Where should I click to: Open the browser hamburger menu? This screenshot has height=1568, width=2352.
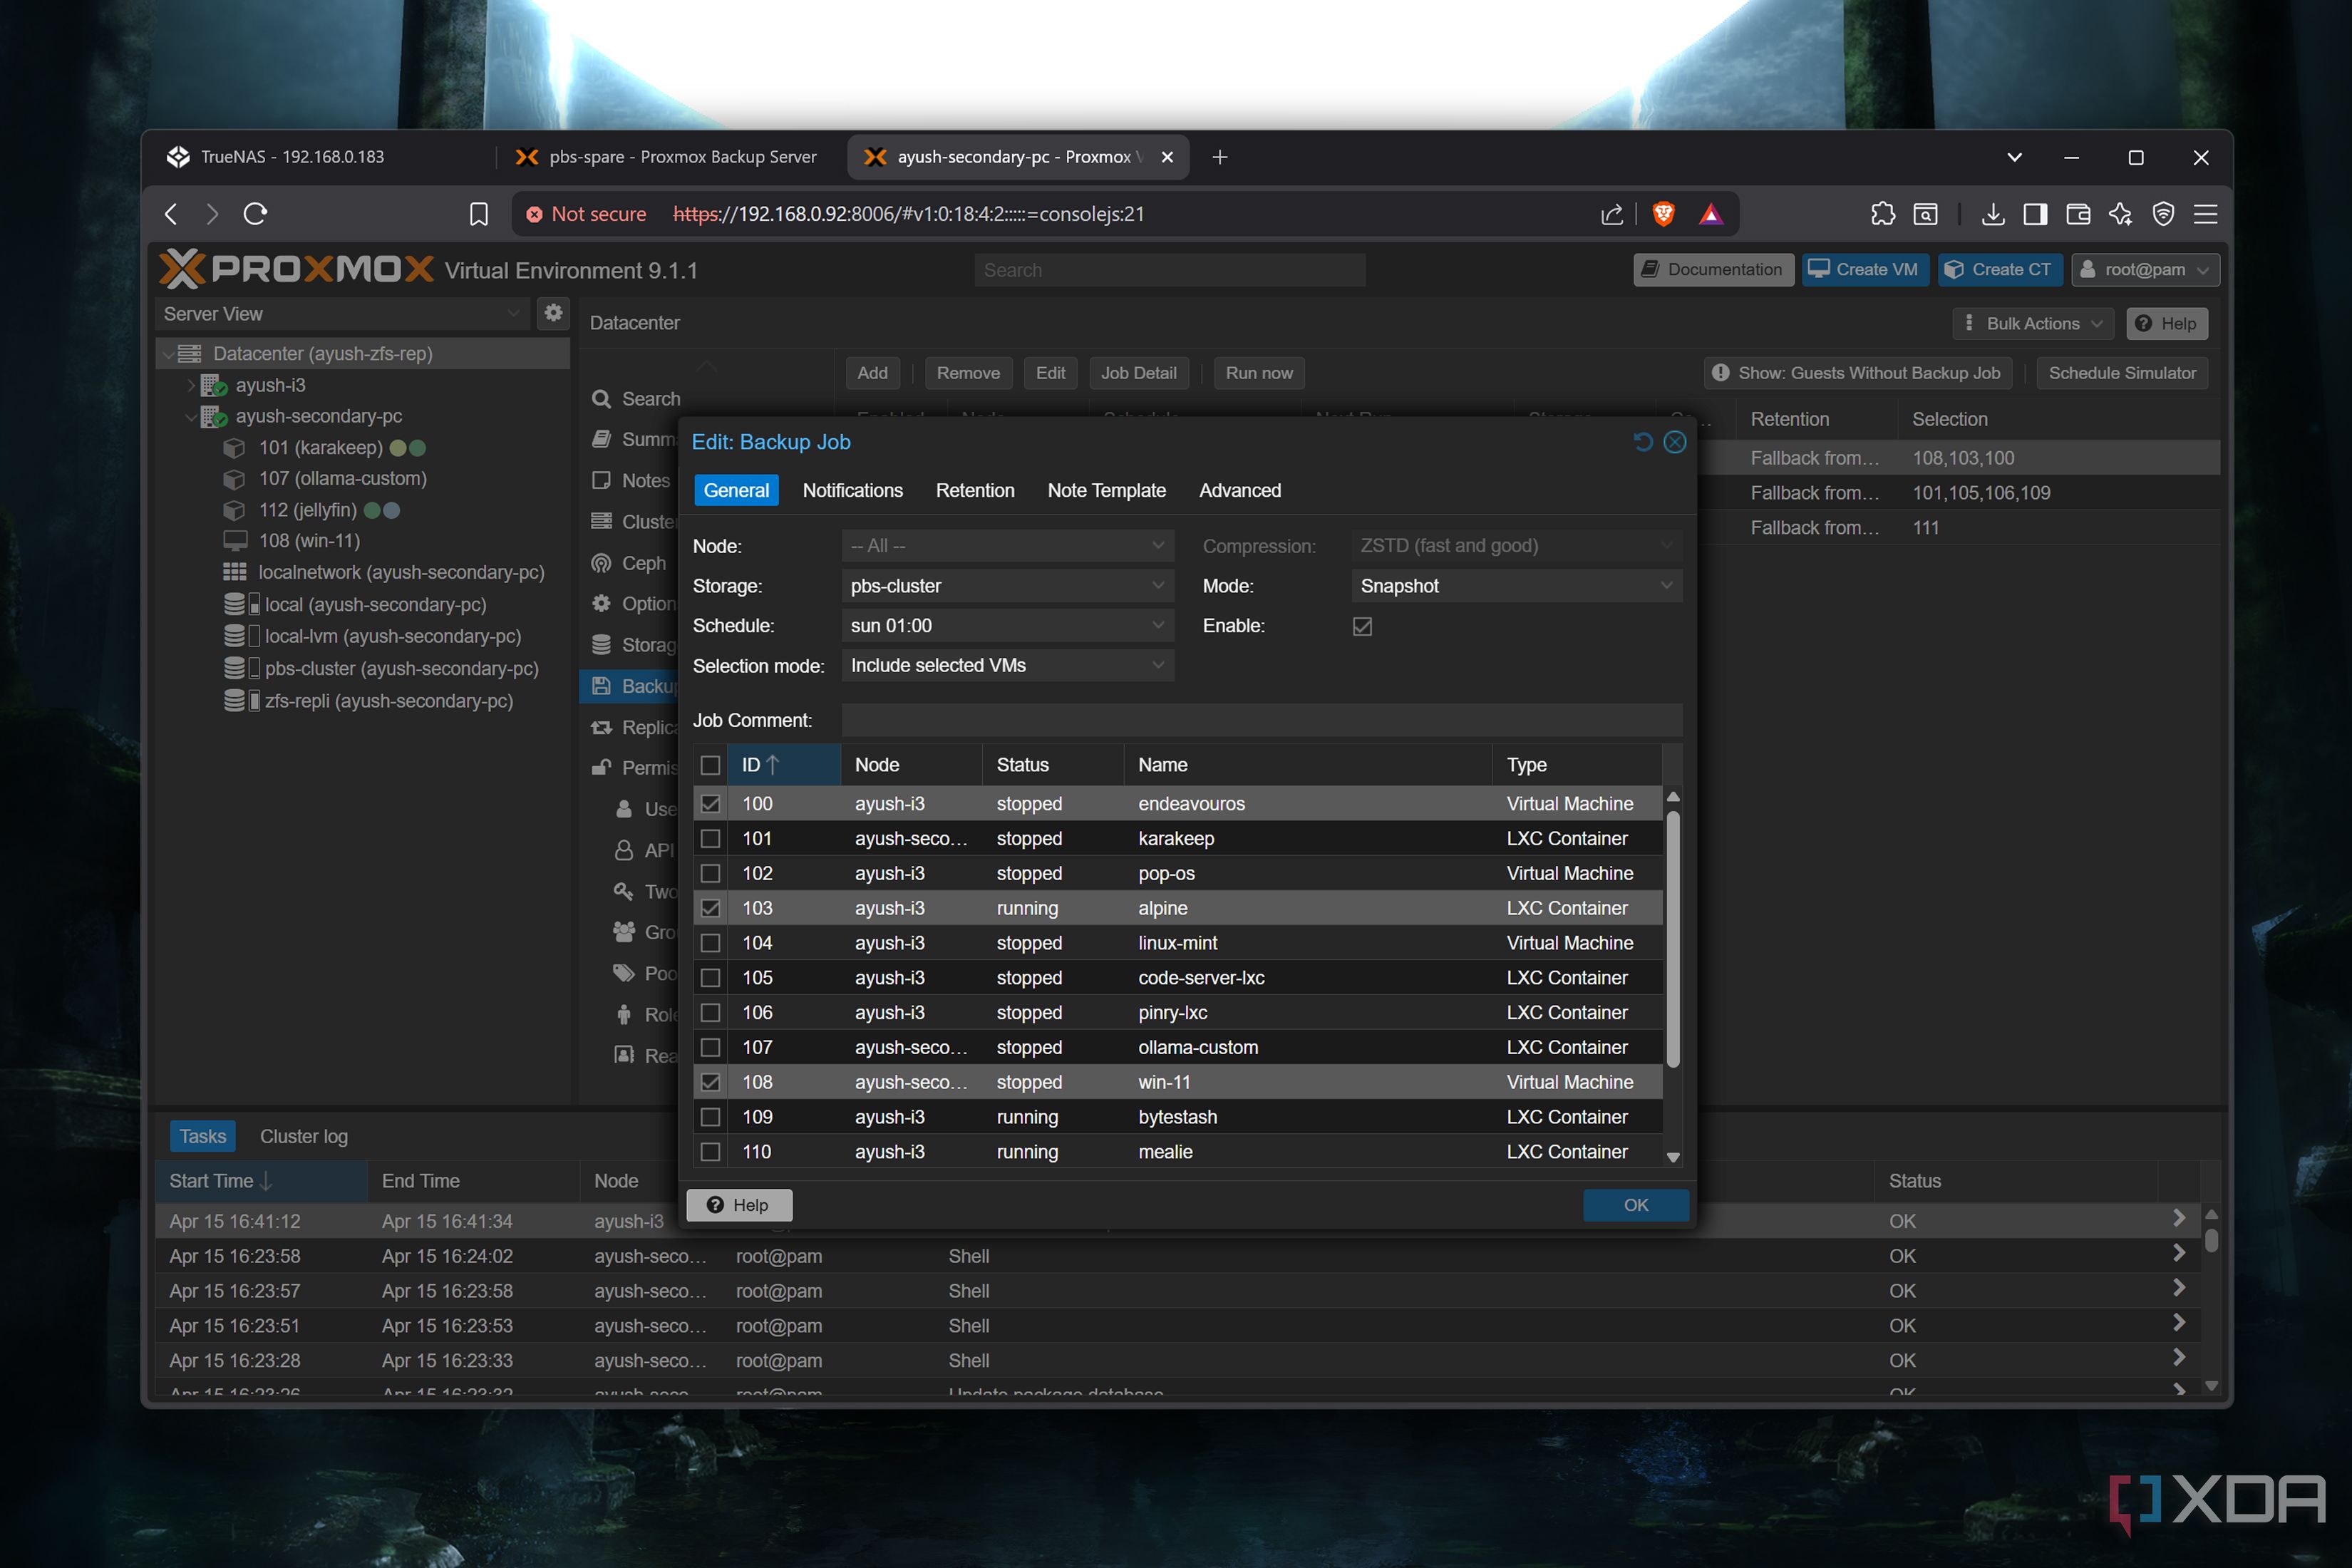click(2206, 214)
